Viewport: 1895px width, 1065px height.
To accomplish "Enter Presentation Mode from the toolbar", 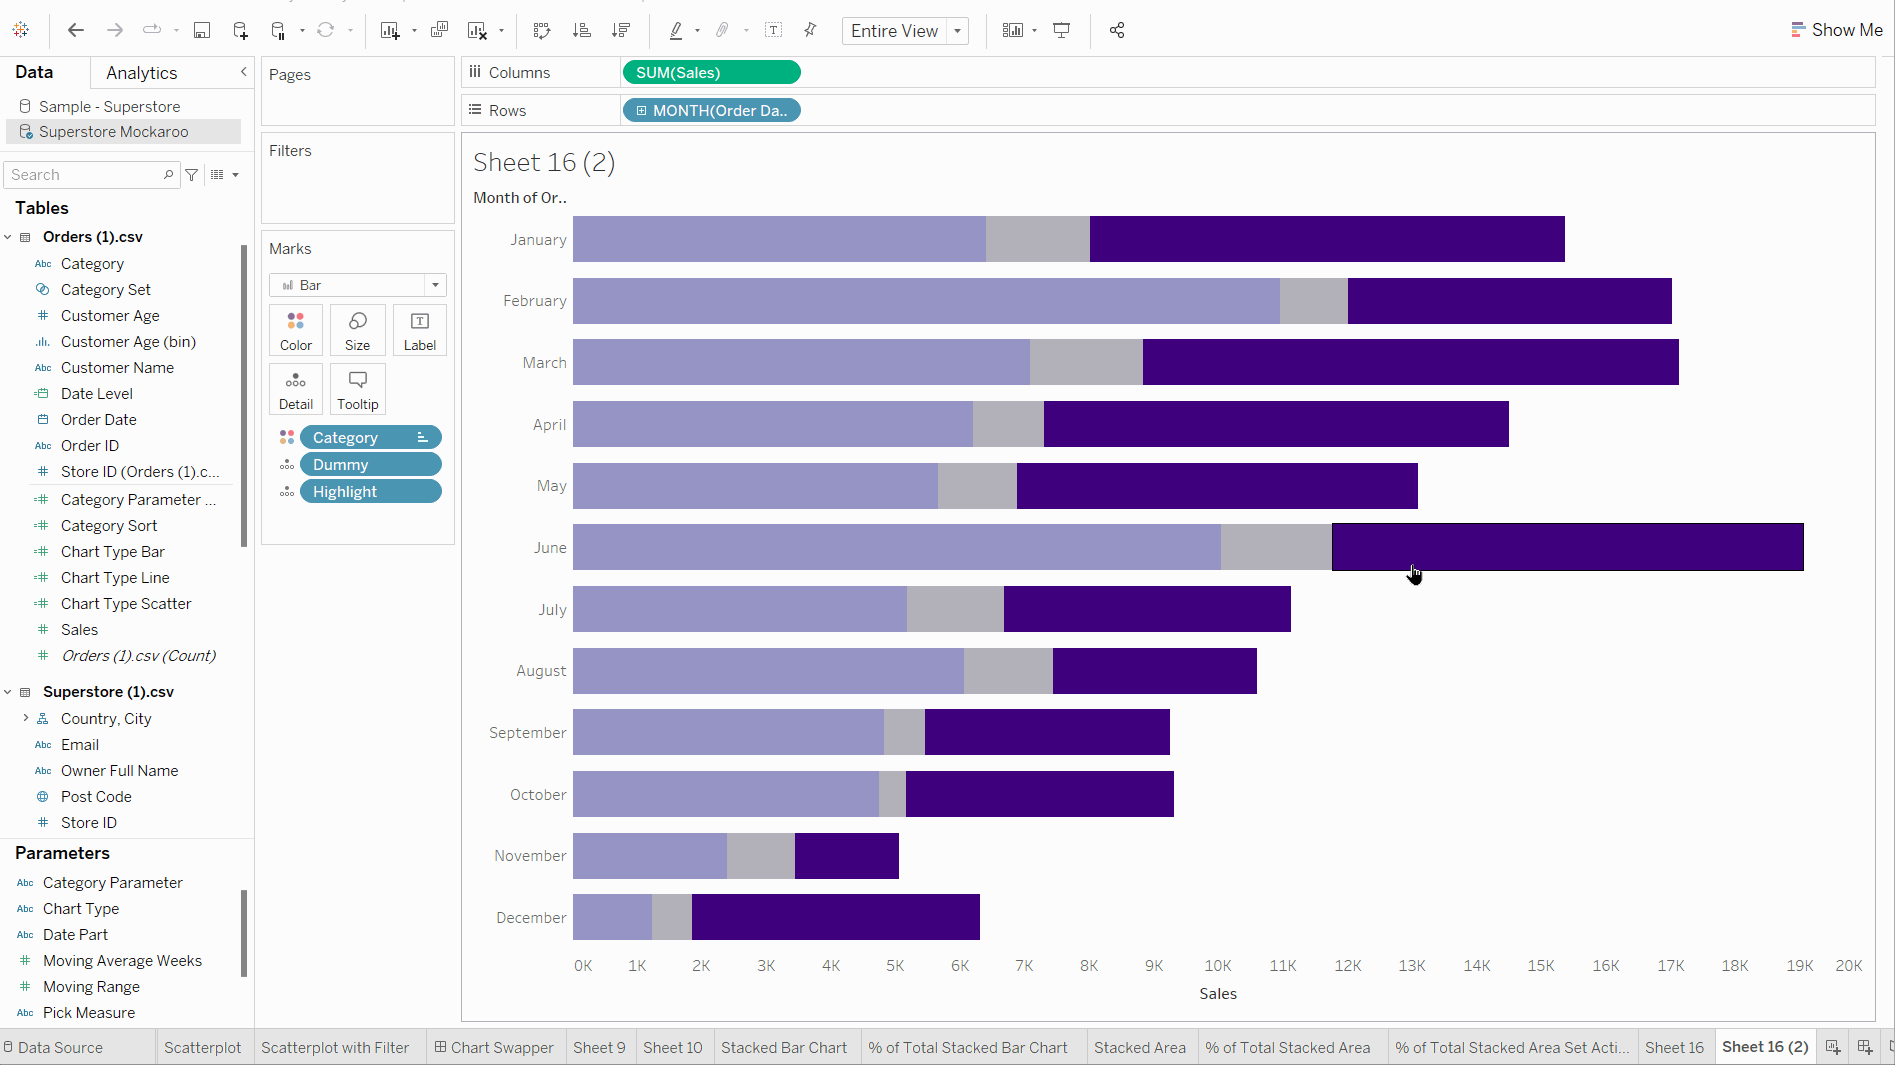I will [x=1061, y=30].
